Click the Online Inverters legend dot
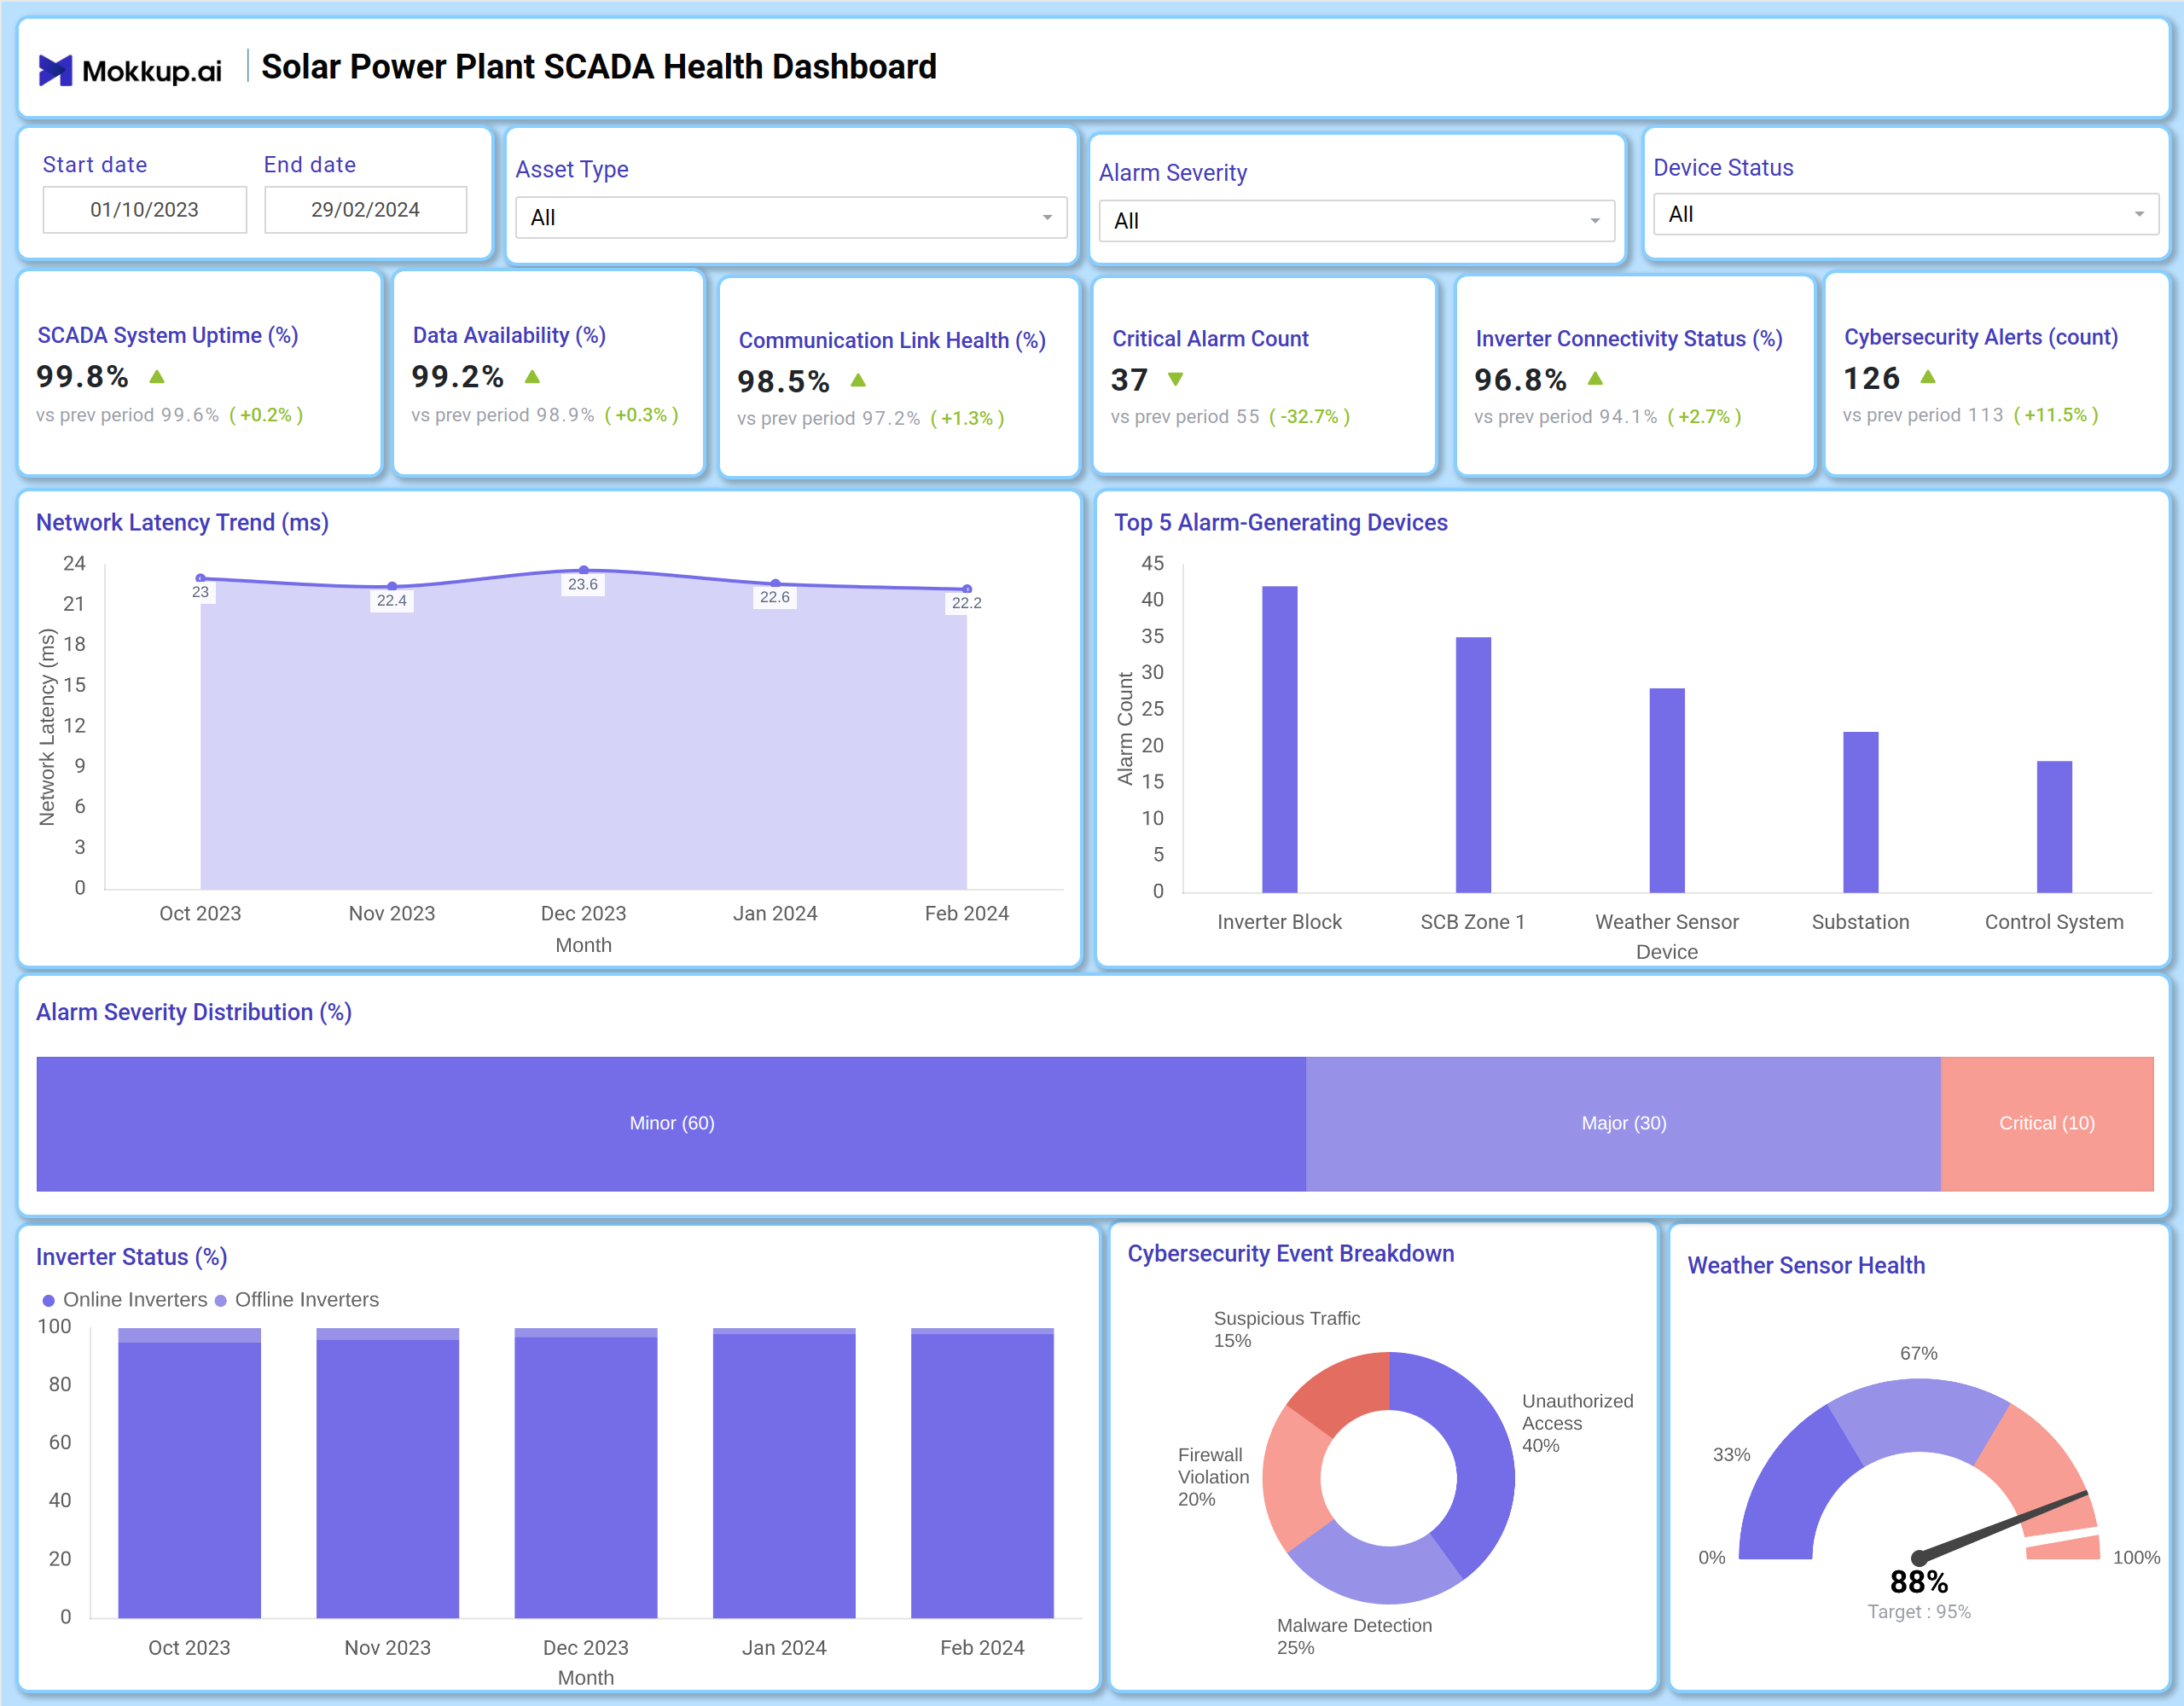The image size is (2184, 1706). coord(48,1300)
